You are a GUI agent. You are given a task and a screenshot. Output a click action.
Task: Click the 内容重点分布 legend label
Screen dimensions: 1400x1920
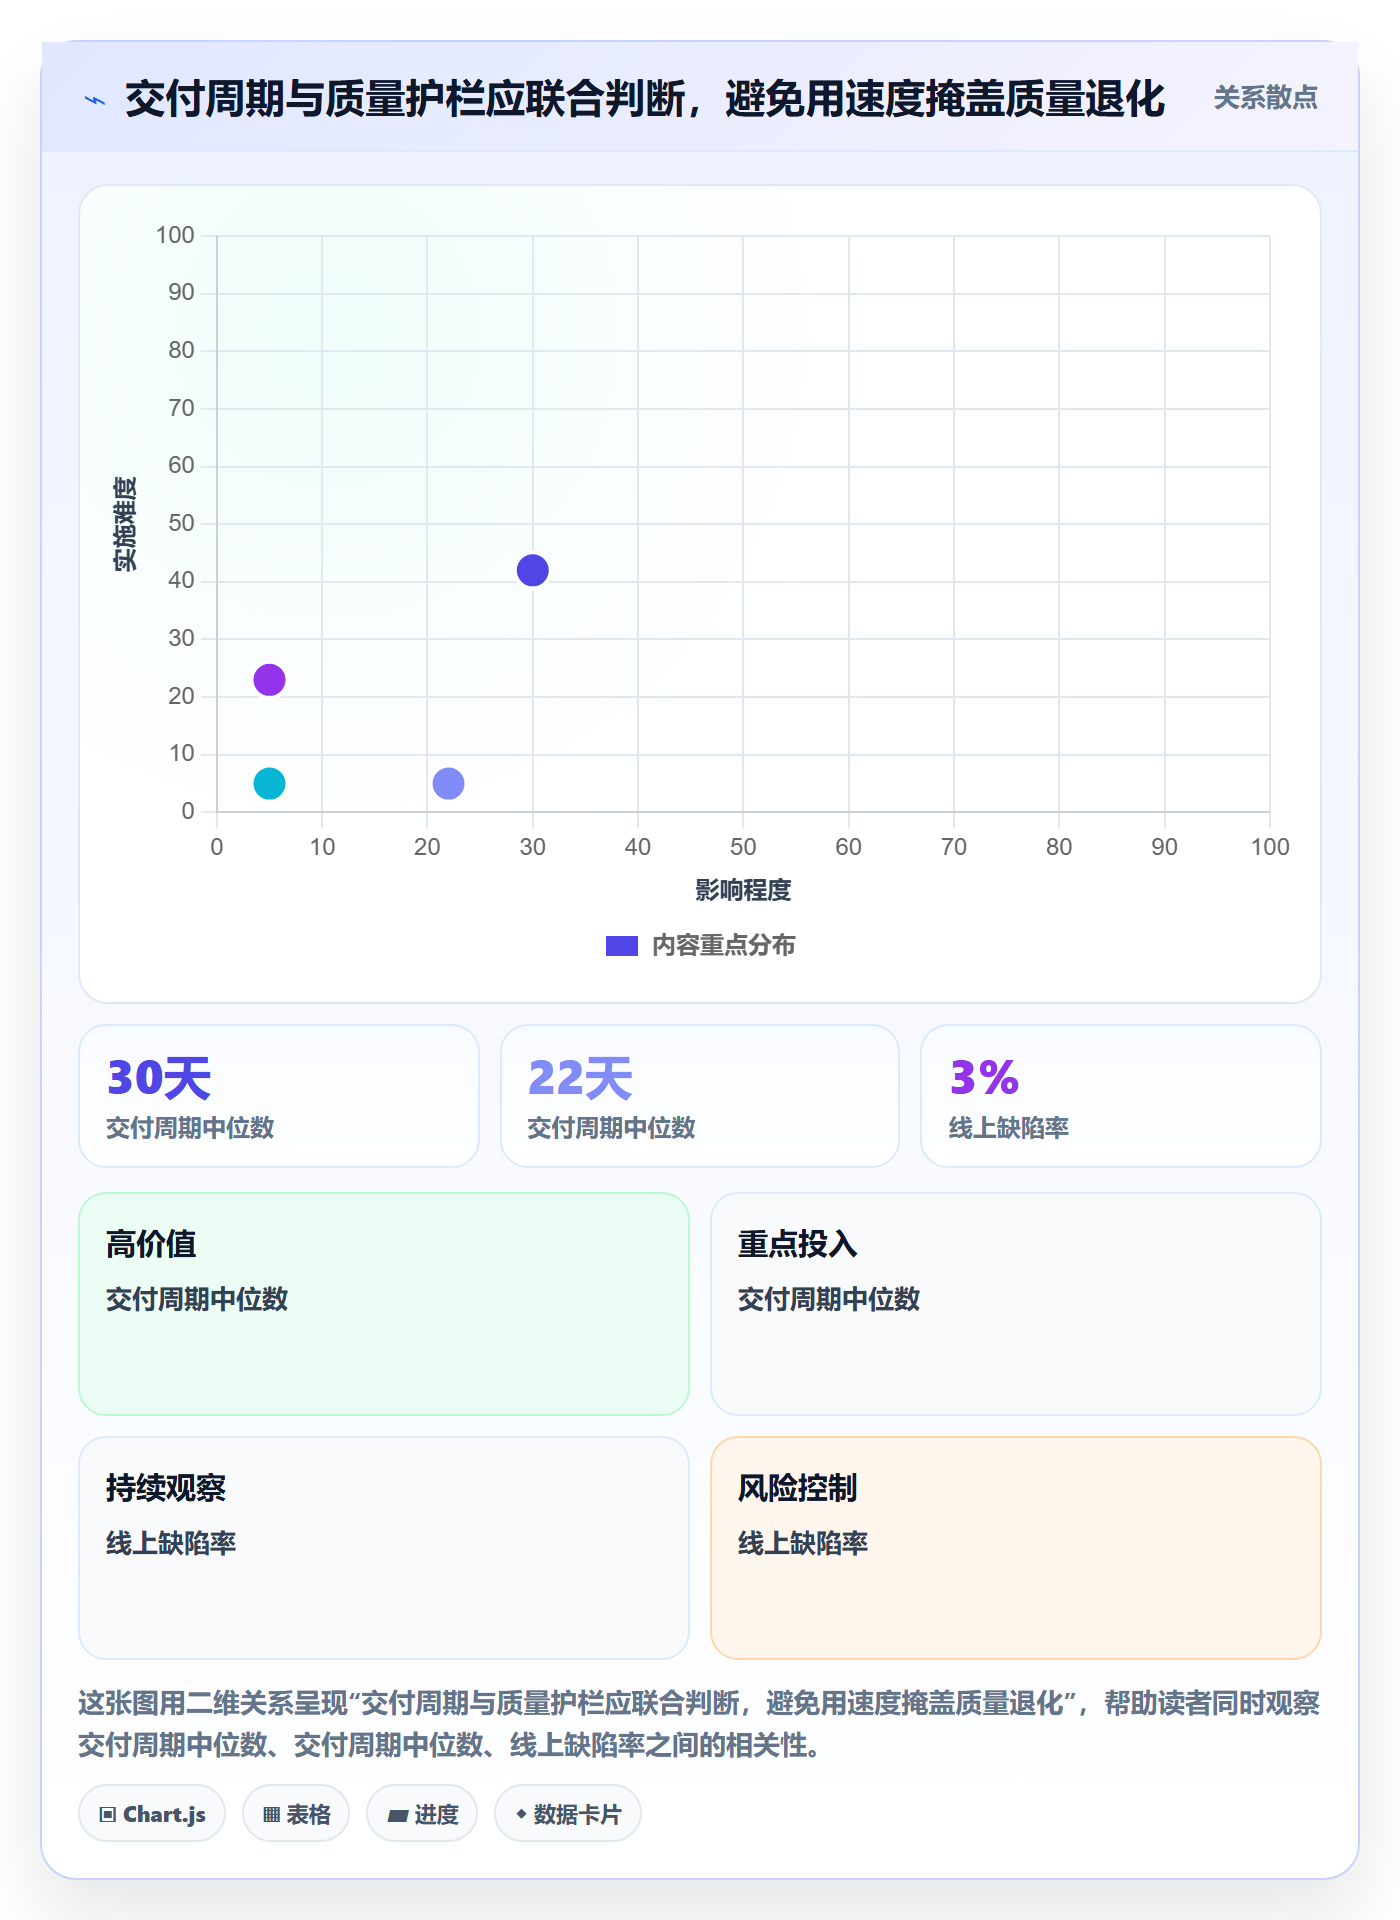tap(723, 946)
